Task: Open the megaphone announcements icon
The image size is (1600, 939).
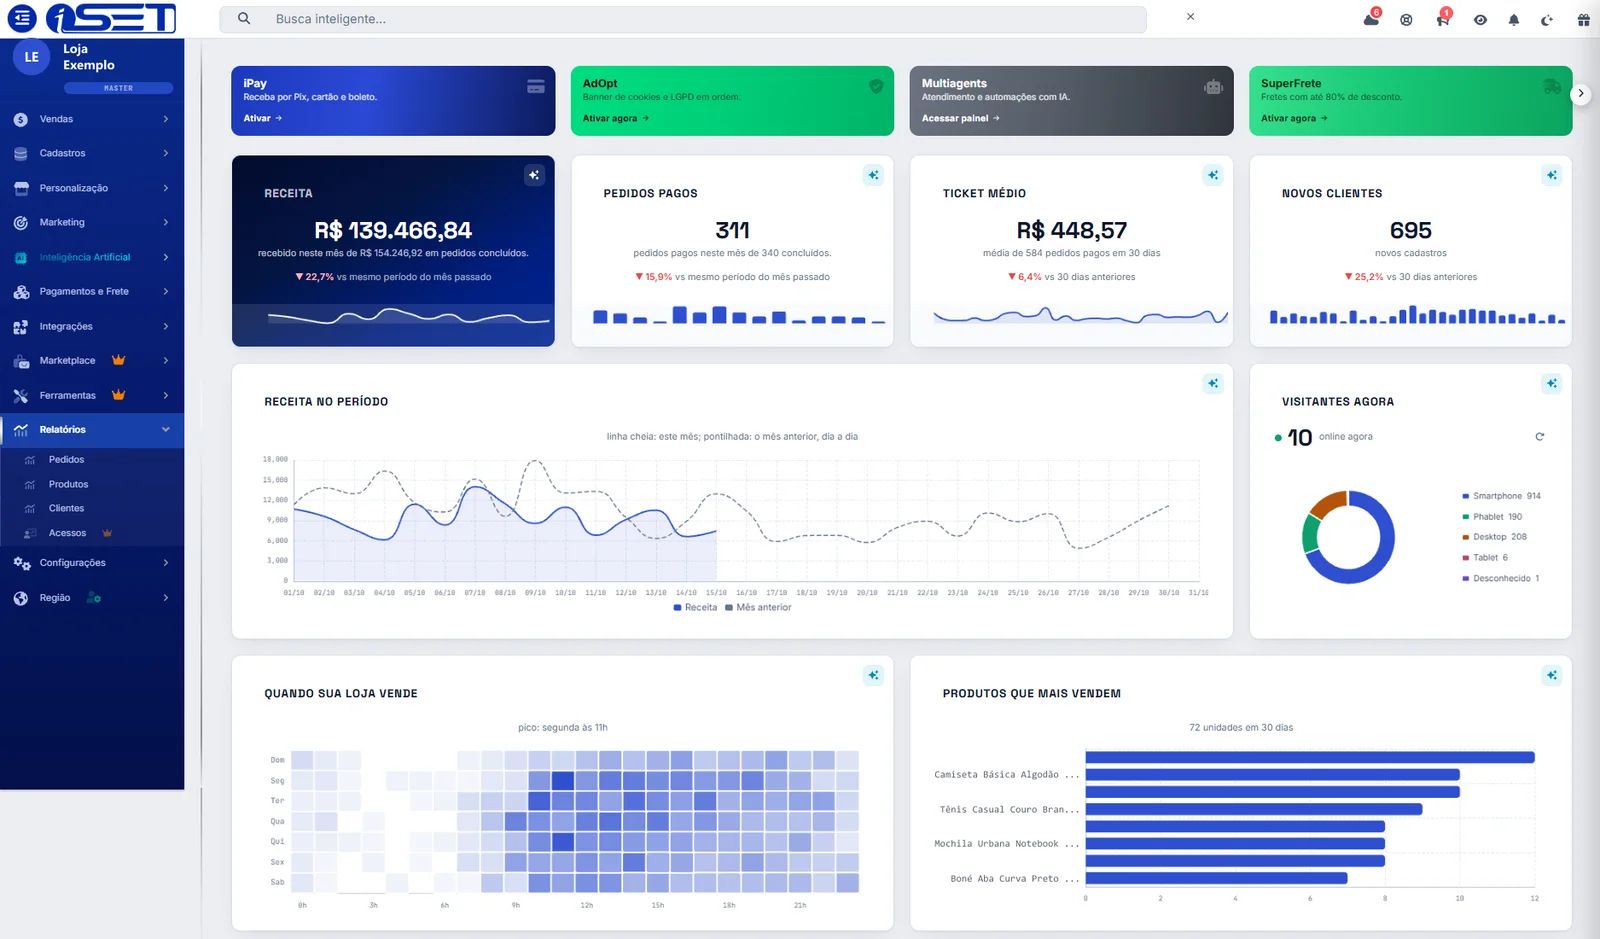Action: pyautogui.click(x=1442, y=20)
